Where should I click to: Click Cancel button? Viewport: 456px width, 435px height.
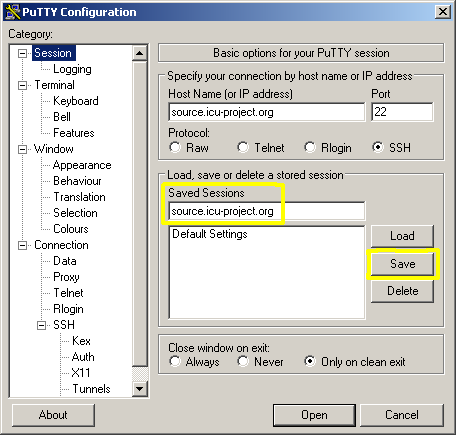coord(402,415)
